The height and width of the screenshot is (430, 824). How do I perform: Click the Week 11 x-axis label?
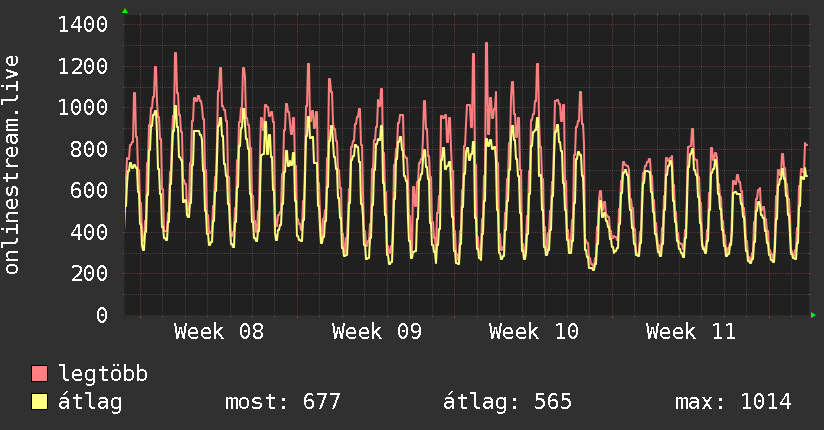click(691, 332)
